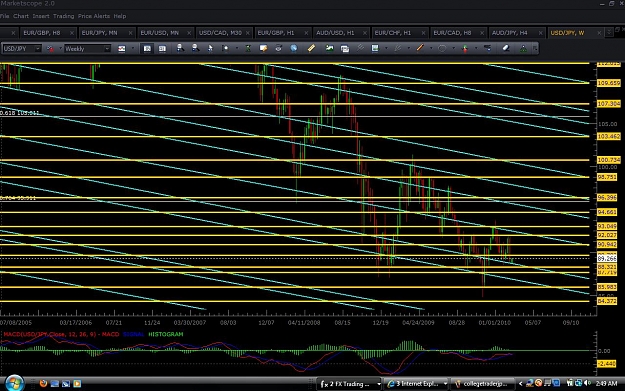The image size is (625, 391).
Task: Select the cursor pointer tool in toolbar
Action: 210,48
